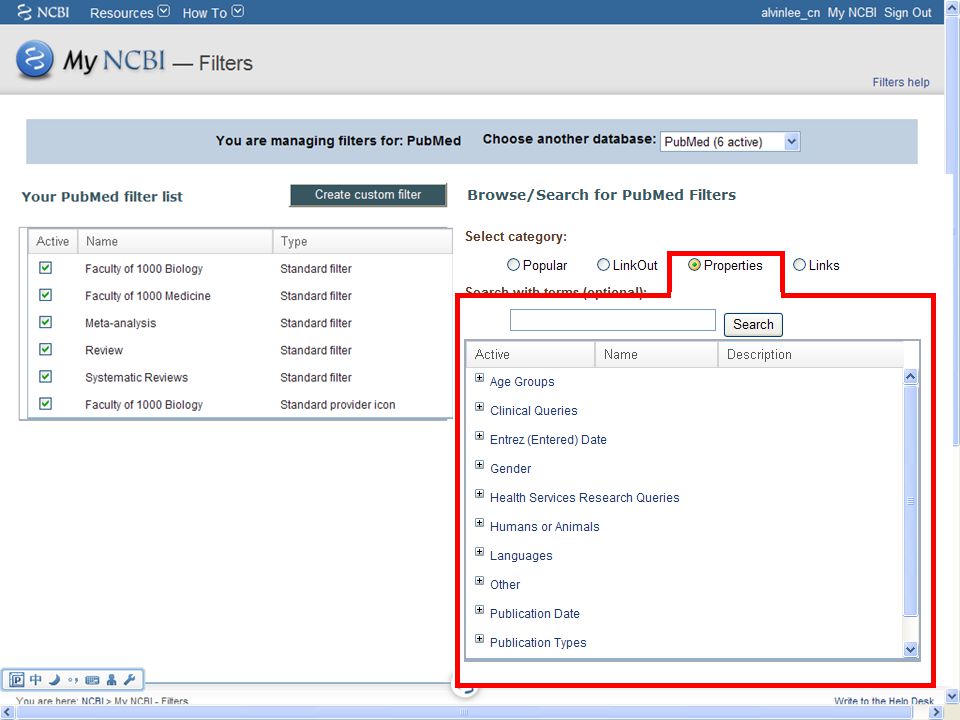Open the soft keyboard from the IME bar
This screenshot has height=720, width=960.
coord(92,680)
